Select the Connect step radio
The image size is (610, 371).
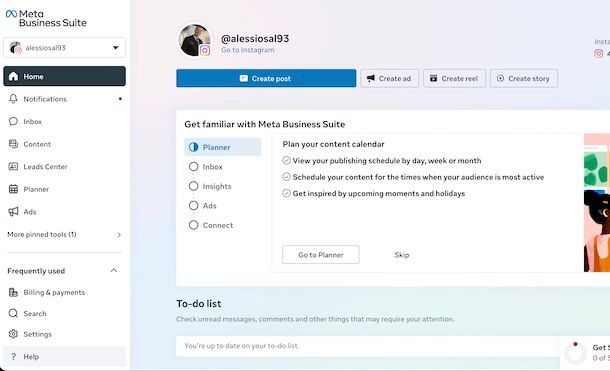tap(193, 225)
